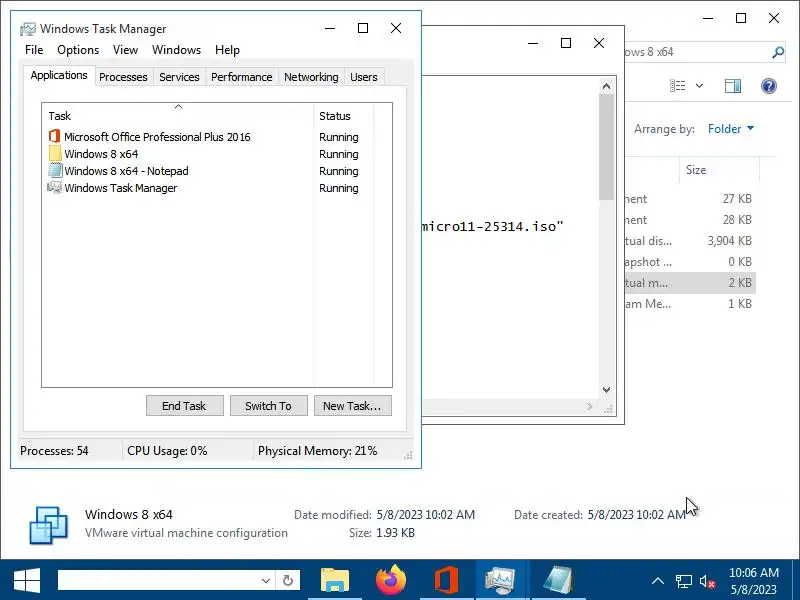Switch to the Processes tab
This screenshot has width=800, height=600.
pos(123,77)
